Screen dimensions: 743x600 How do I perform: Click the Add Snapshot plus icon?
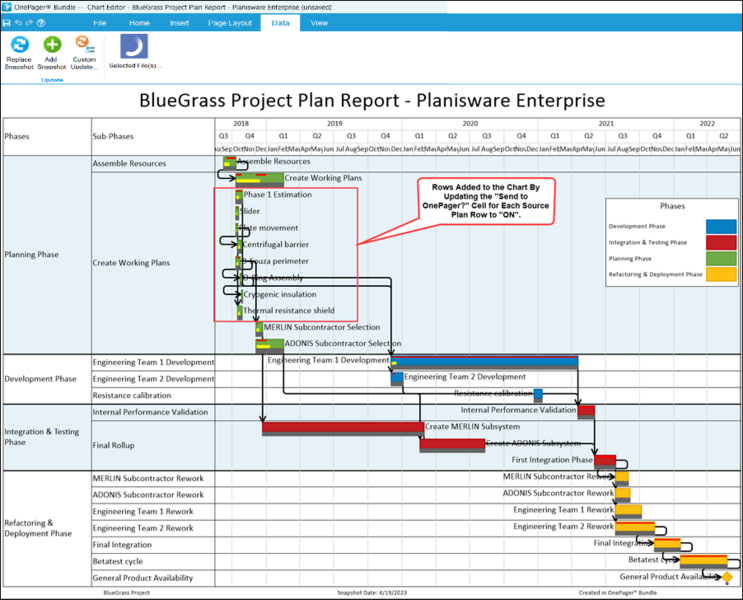[52, 45]
